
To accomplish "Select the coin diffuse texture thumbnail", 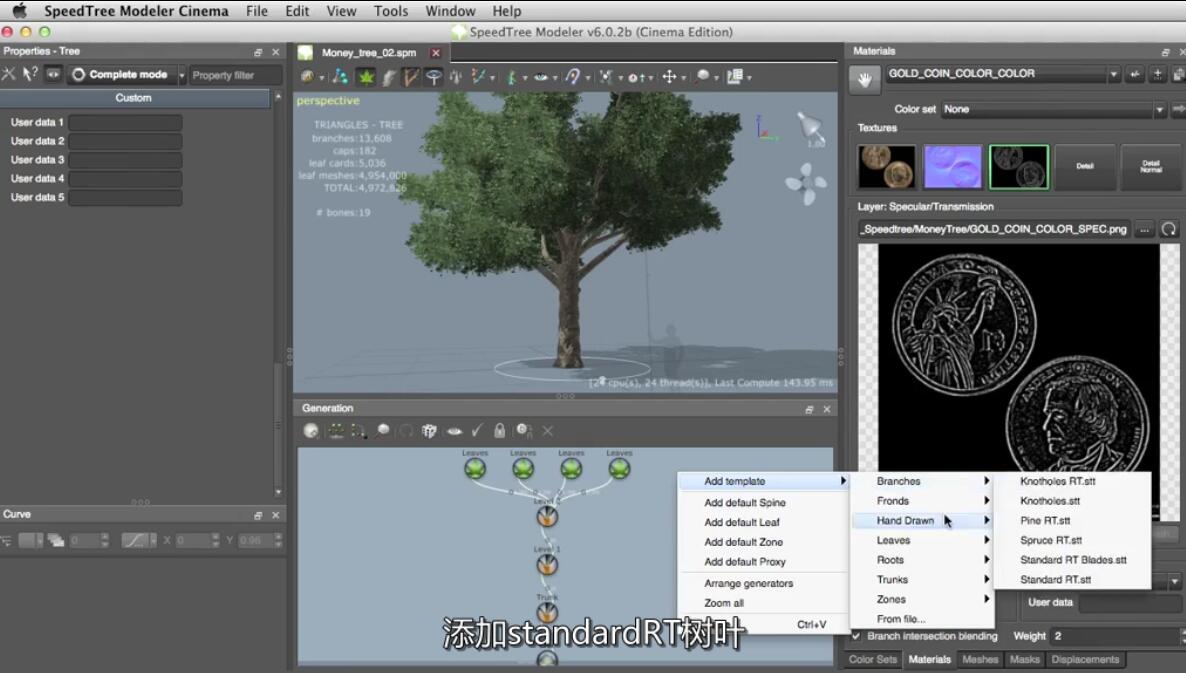I will pyautogui.click(x=886, y=166).
